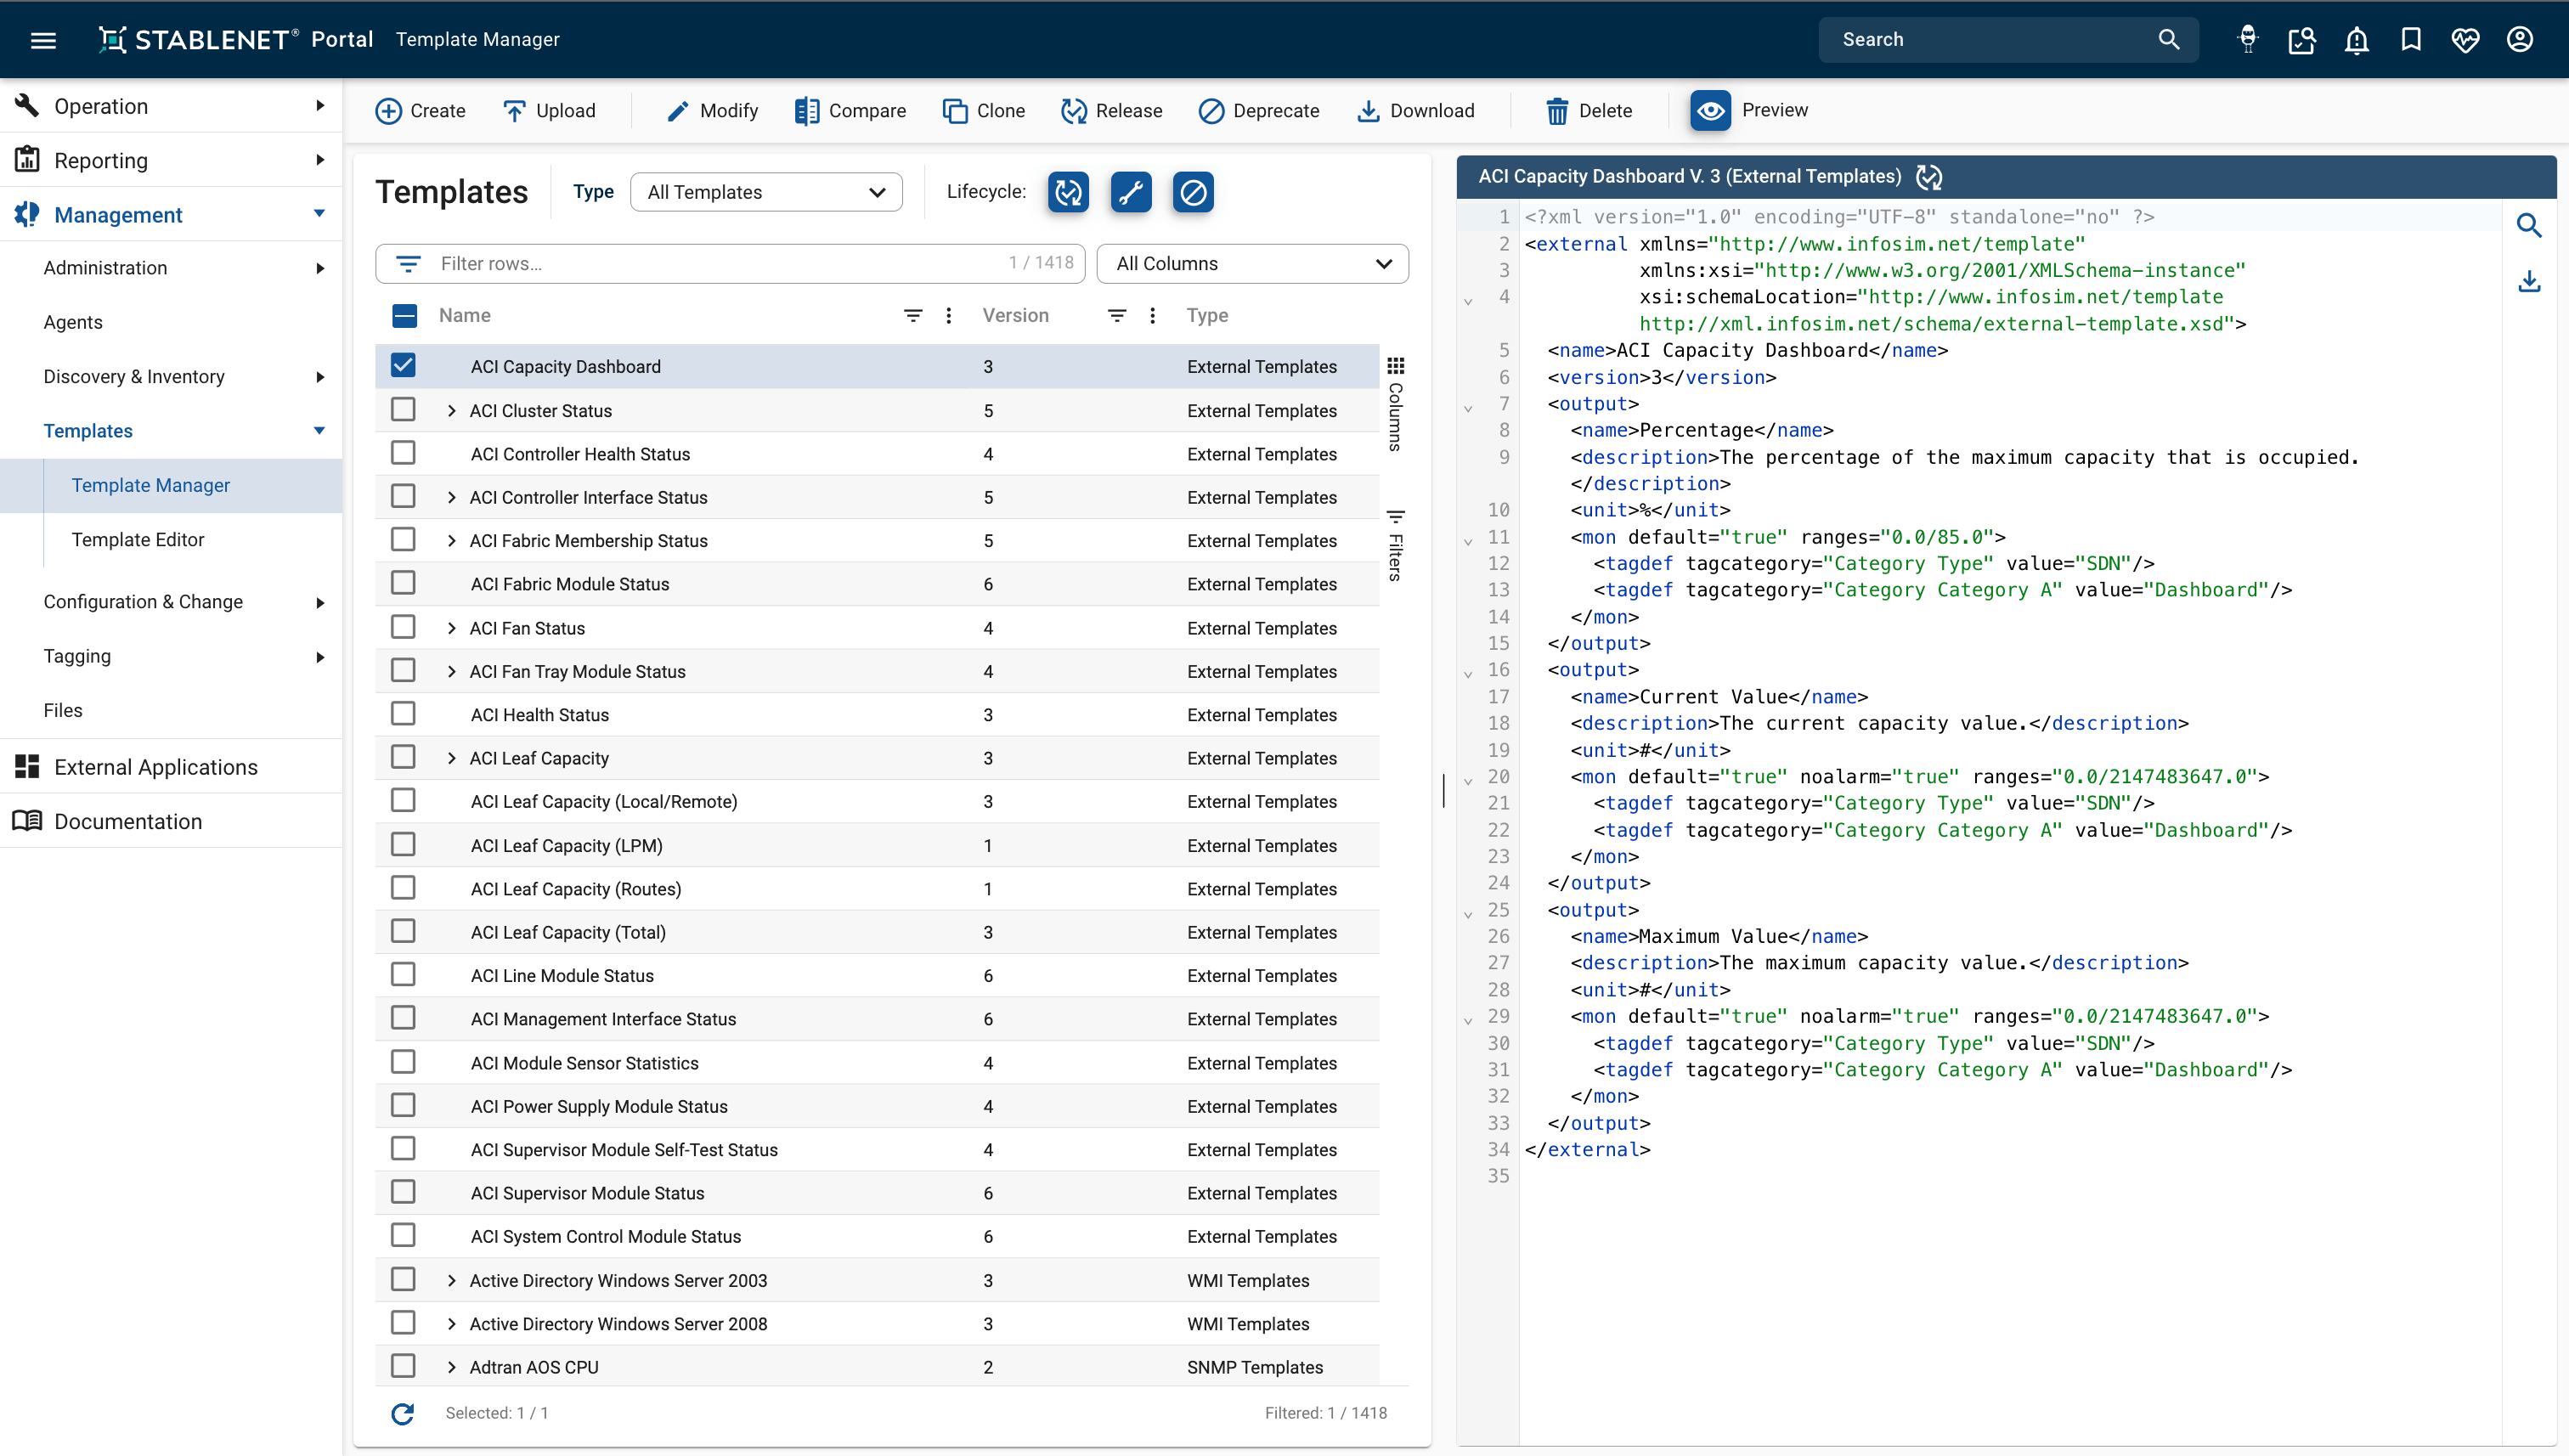
Task: Click the Delete toolbar button
Action: (x=1588, y=111)
